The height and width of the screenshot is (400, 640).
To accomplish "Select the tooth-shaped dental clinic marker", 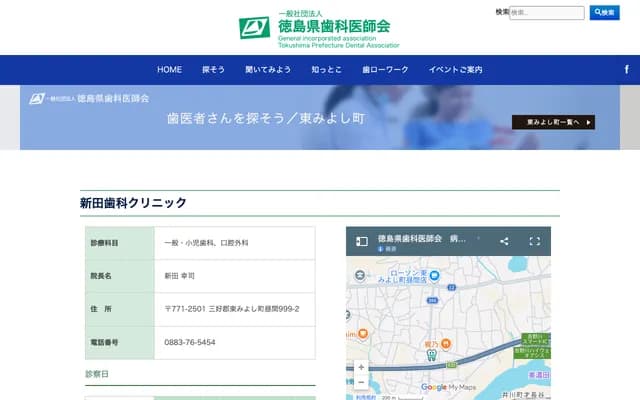I will point(431,355).
